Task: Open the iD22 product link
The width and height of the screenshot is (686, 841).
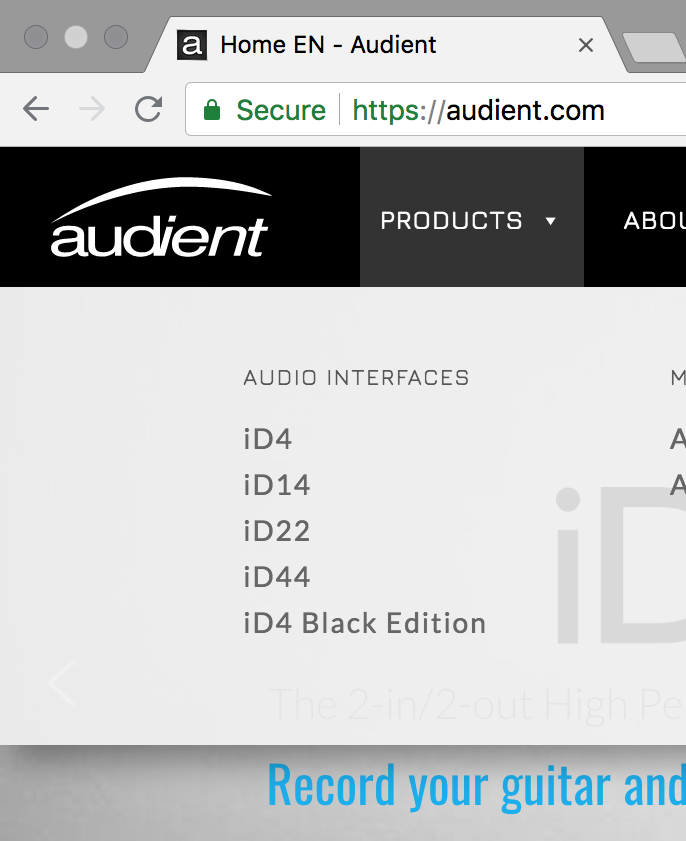Action: 277,532
